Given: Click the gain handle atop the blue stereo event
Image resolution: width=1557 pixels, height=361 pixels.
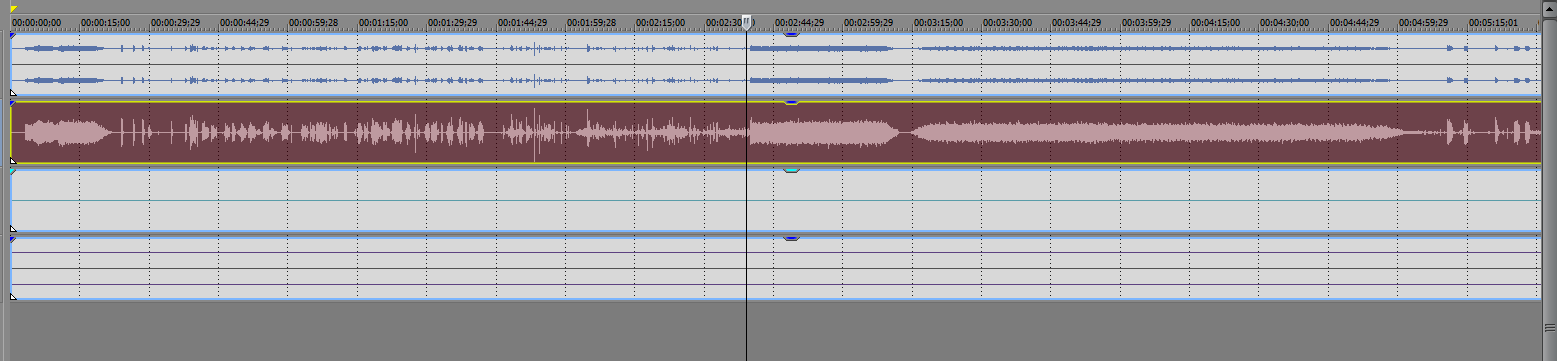Looking at the screenshot, I should point(791,35).
